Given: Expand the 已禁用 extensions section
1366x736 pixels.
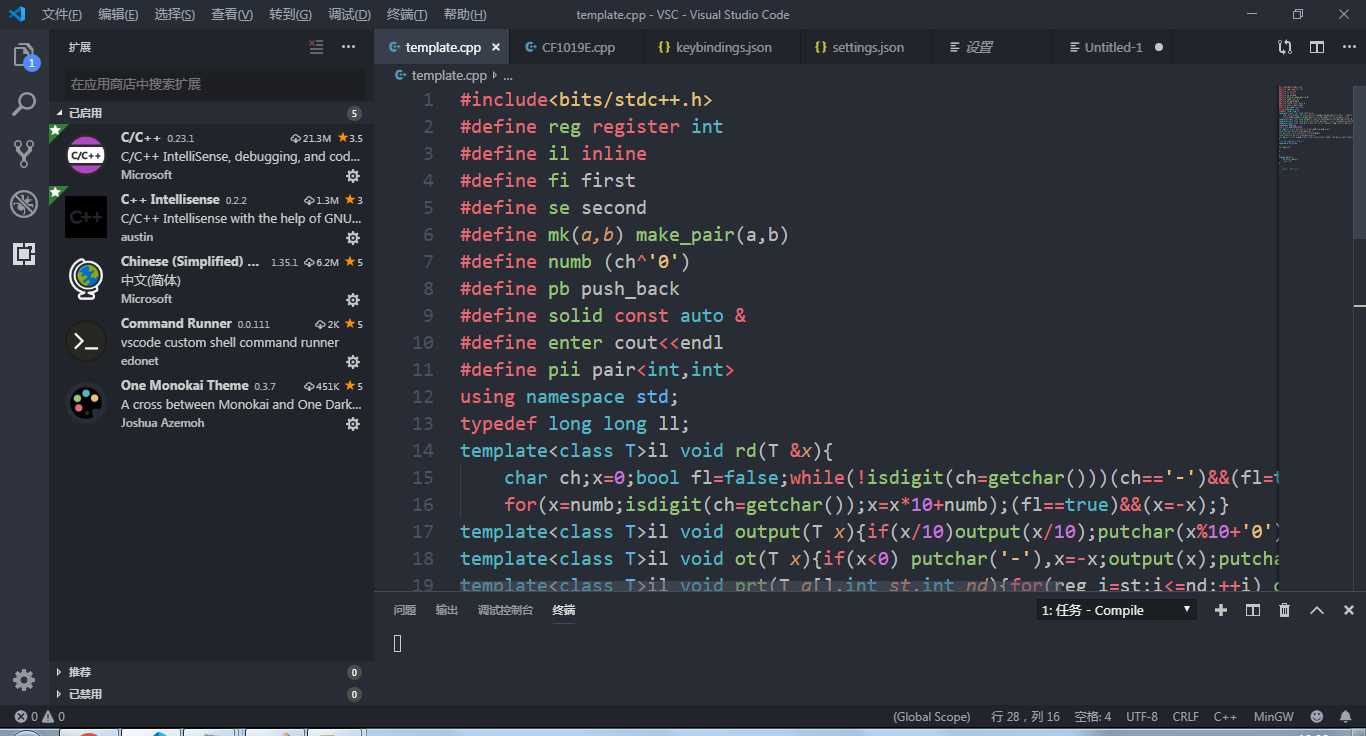Looking at the screenshot, I should pyautogui.click(x=210, y=694).
